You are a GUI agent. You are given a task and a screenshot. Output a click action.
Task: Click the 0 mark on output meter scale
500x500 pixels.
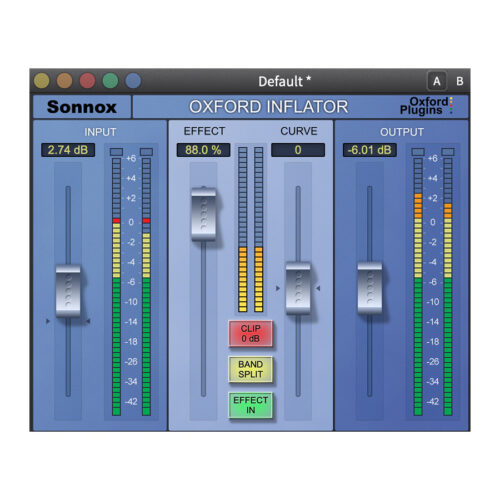[433, 222]
